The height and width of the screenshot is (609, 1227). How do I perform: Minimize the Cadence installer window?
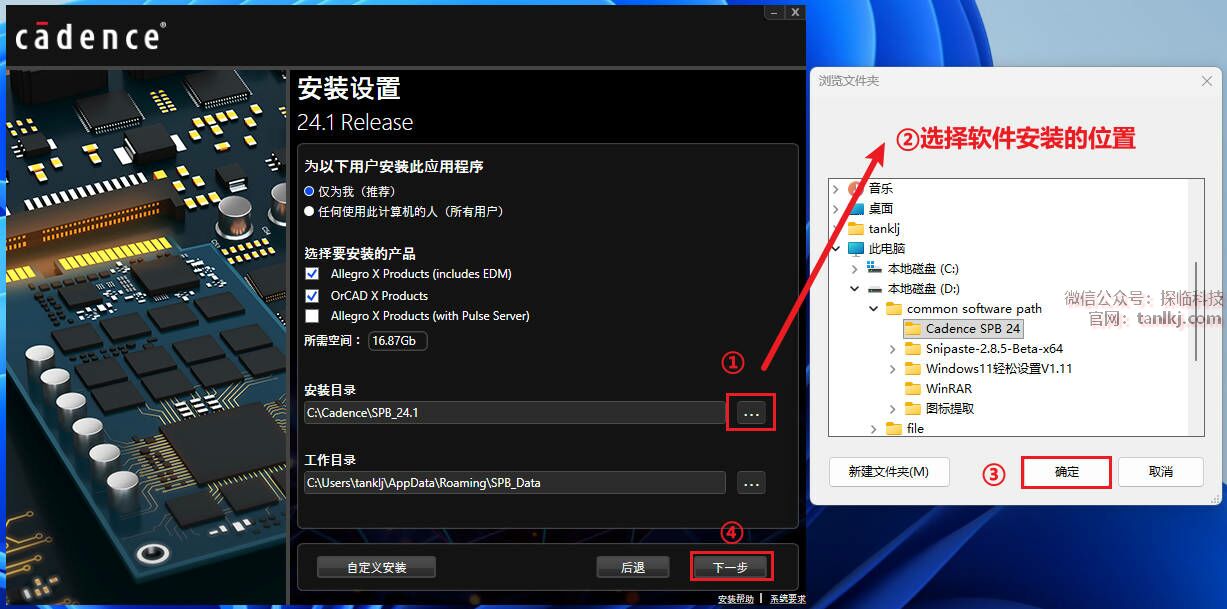tap(775, 12)
